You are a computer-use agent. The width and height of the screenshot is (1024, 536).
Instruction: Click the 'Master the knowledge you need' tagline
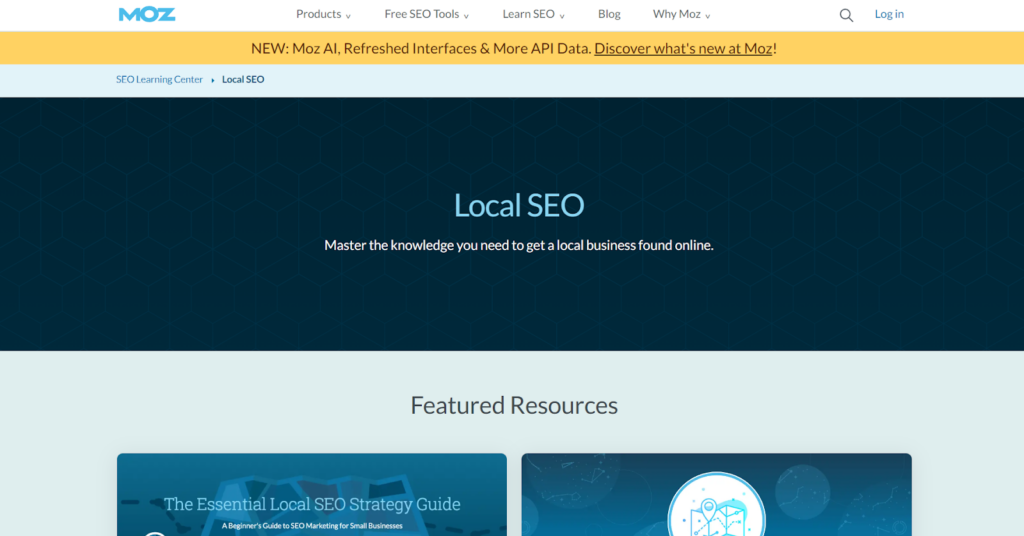pos(519,245)
